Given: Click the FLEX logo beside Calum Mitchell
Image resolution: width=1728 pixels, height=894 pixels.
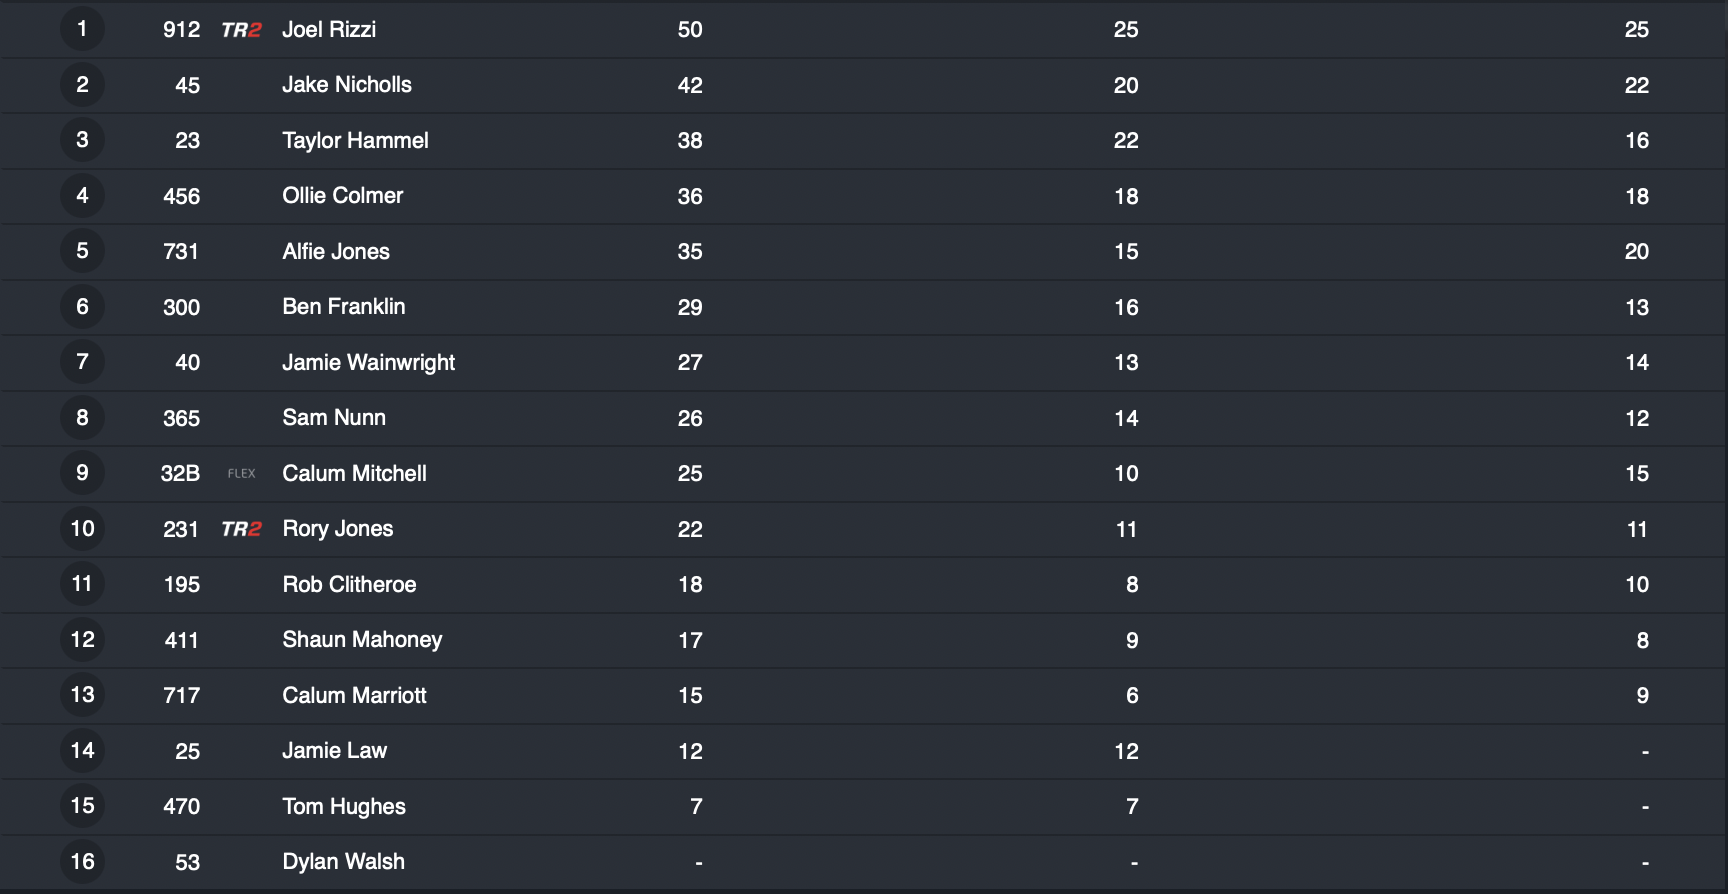Looking at the screenshot, I should pyautogui.click(x=241, y=474).
